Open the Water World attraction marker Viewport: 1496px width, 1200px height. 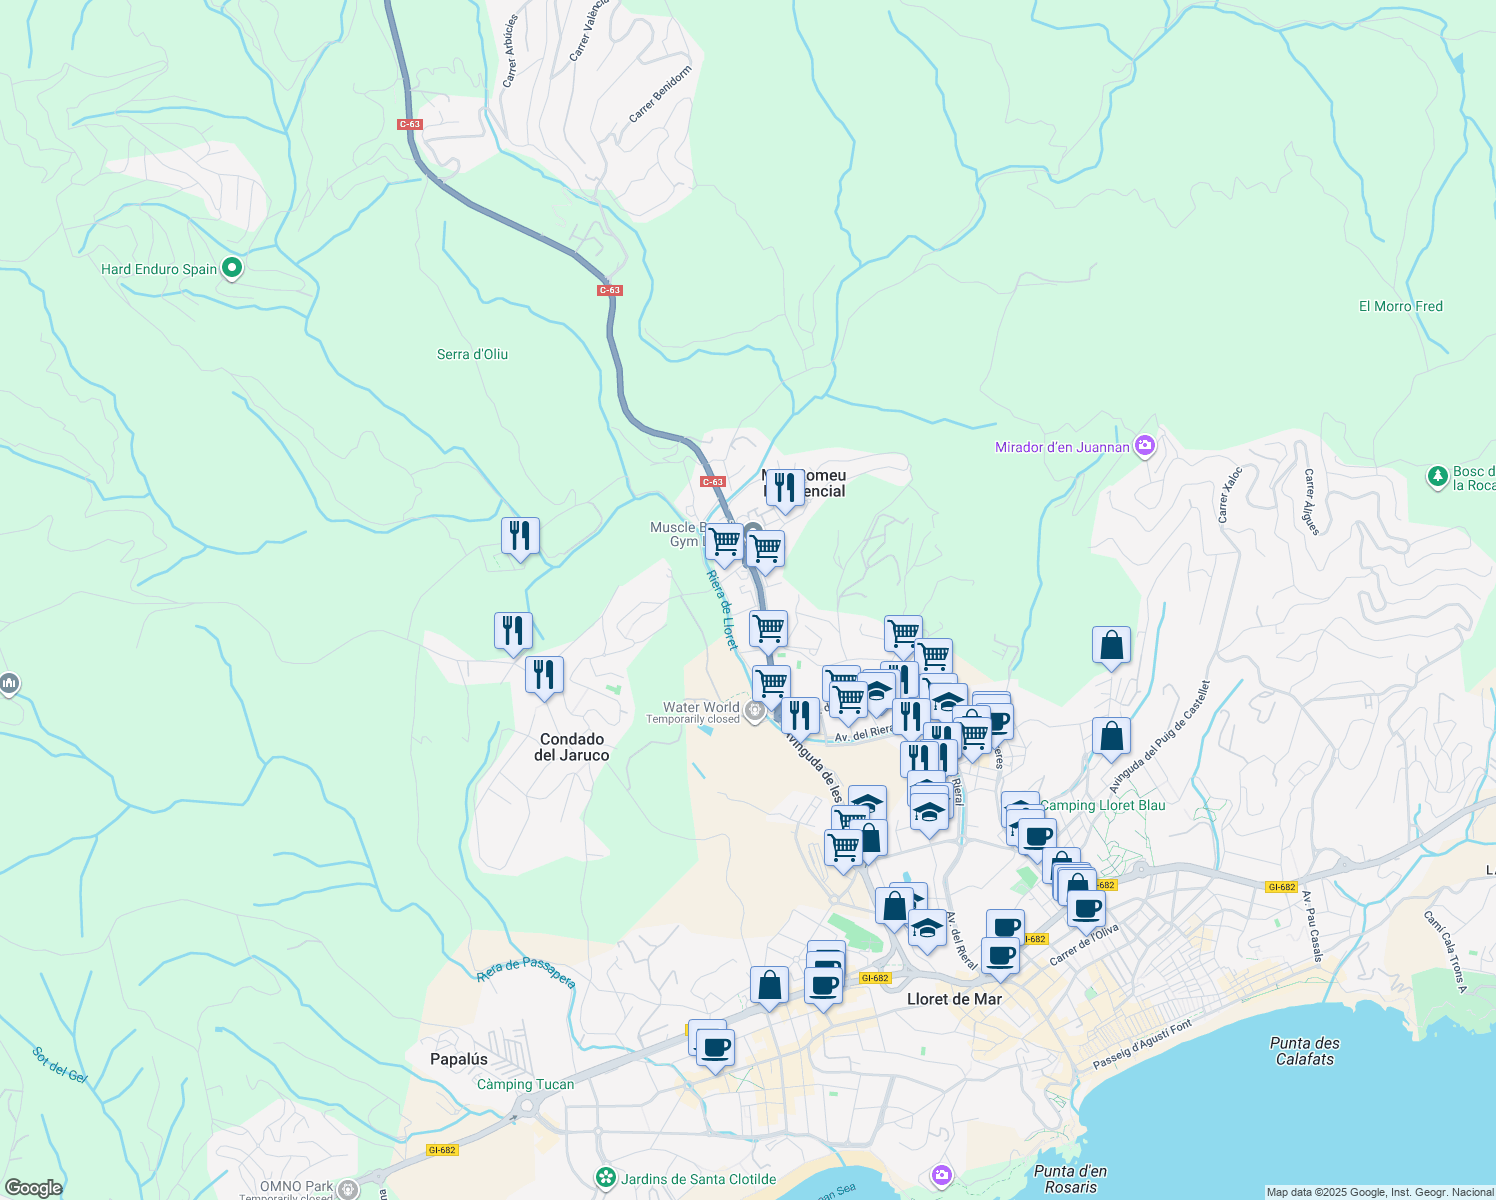tap(756, 712)
